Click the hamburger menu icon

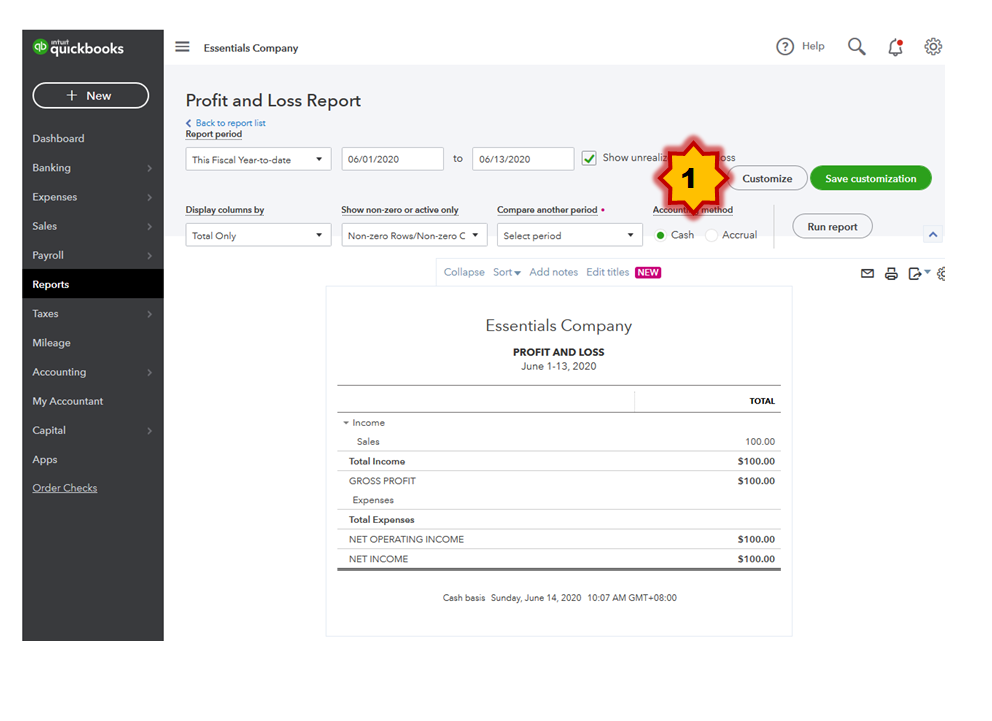182,47
